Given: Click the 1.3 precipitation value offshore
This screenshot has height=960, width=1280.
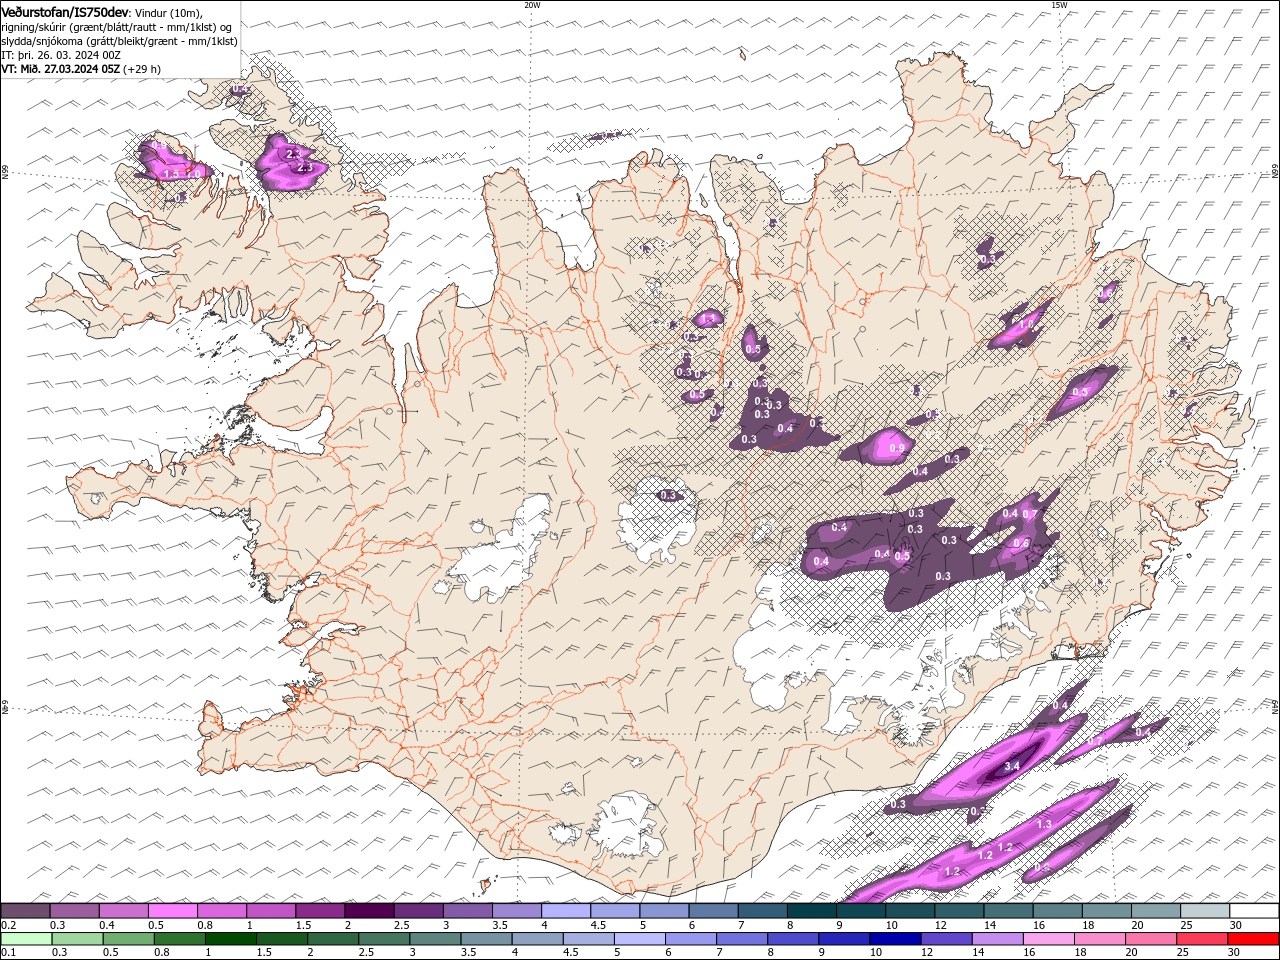Looking at the screenshot, I should (x=1044, y=824).
